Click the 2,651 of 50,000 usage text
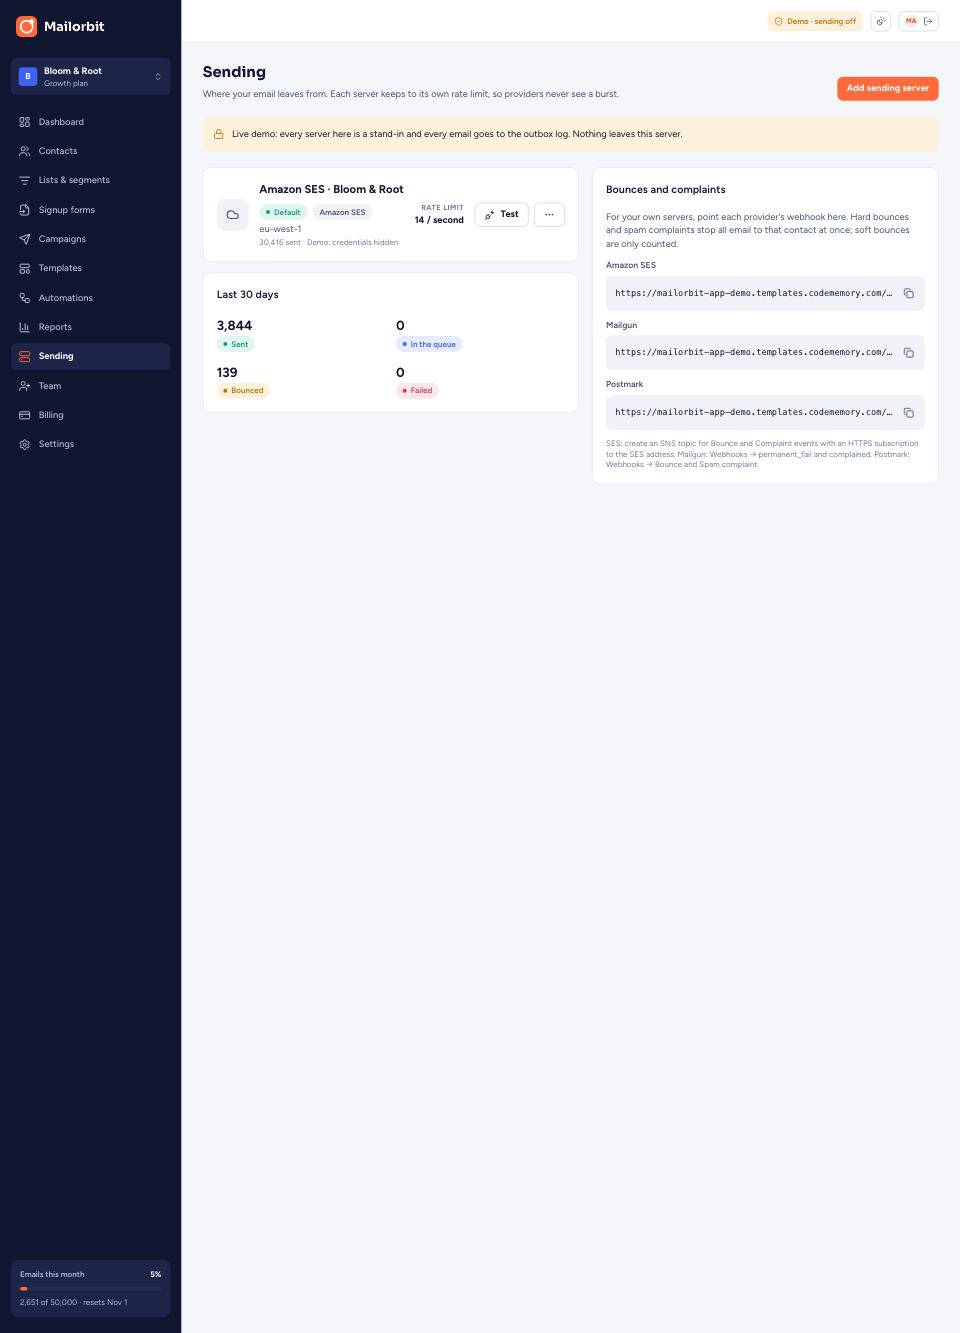The width and height of the screenshot is (960, 1333). tap(73, 1302)
